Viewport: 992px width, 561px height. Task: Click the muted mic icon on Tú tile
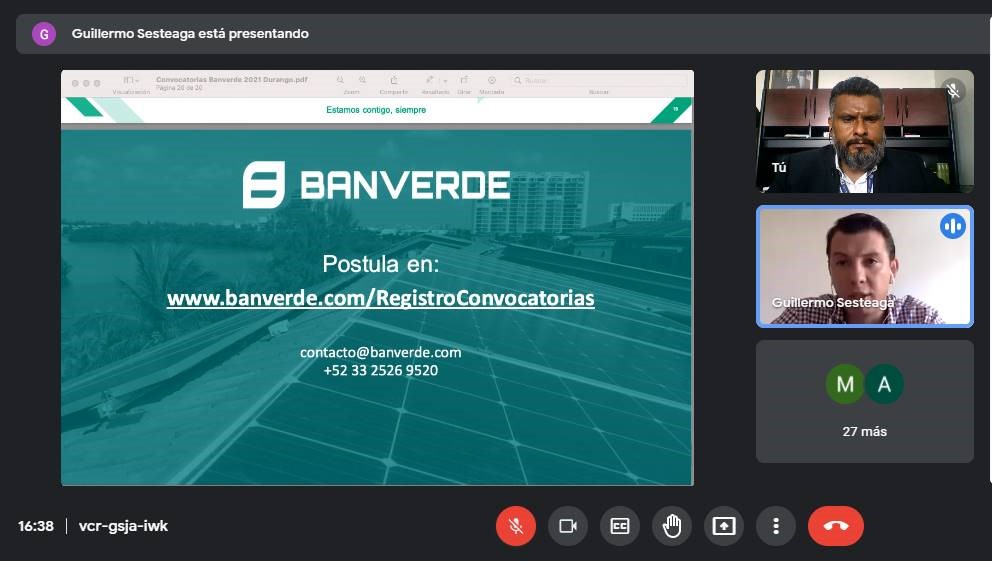953,91
